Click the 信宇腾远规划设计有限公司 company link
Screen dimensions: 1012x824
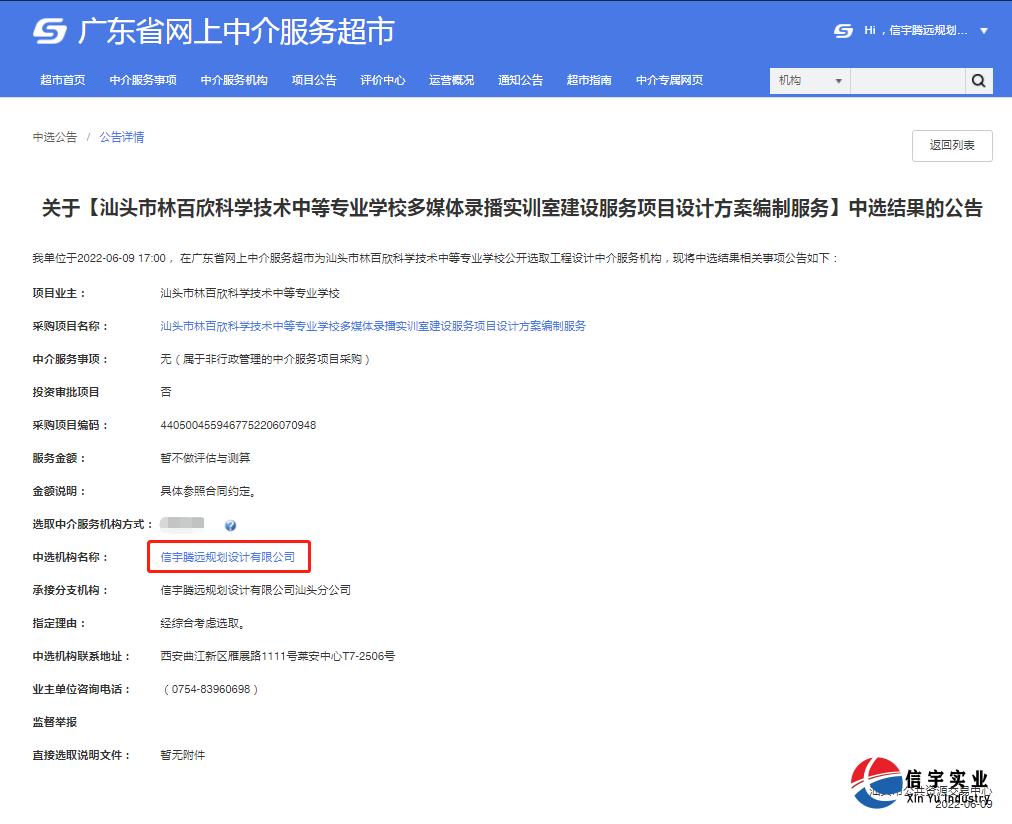[x=230, y=557]
